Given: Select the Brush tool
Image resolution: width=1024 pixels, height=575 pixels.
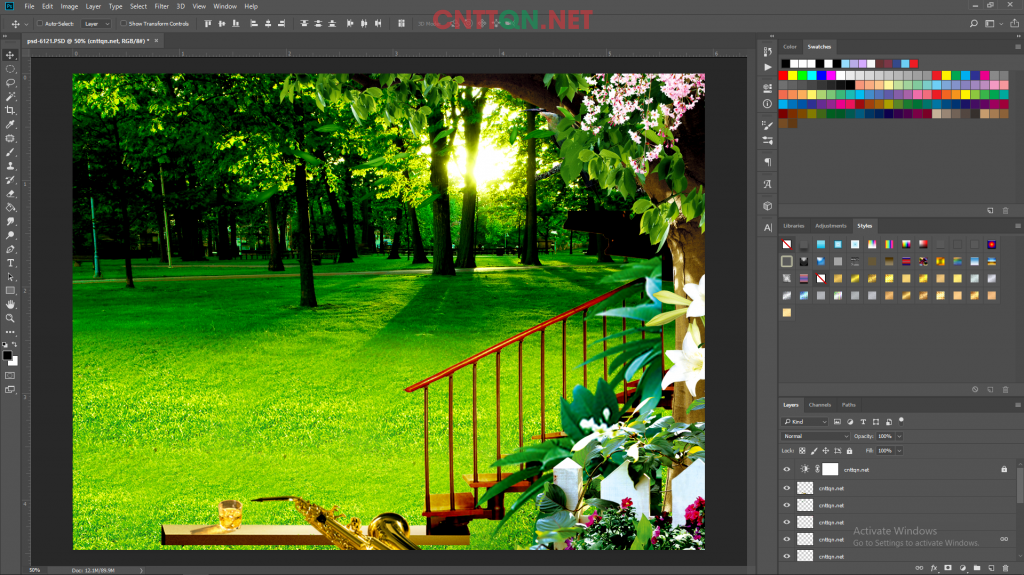Looking at the screenshot, I should click(x=10, y=152).
